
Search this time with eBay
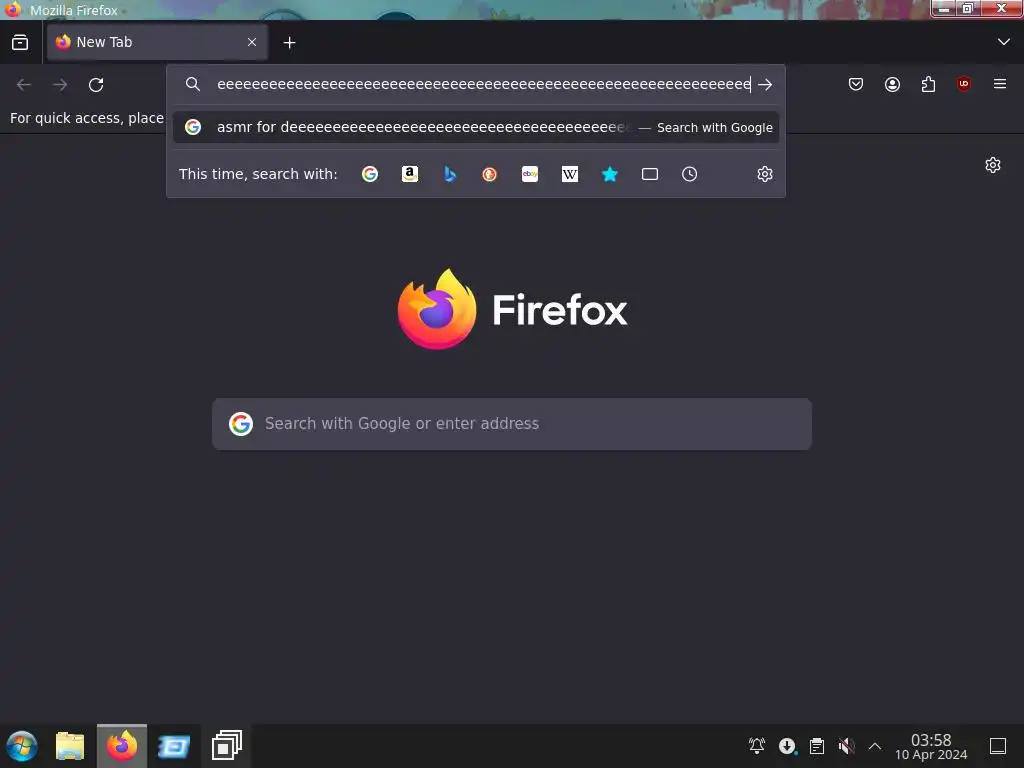[x=530, y=174]
